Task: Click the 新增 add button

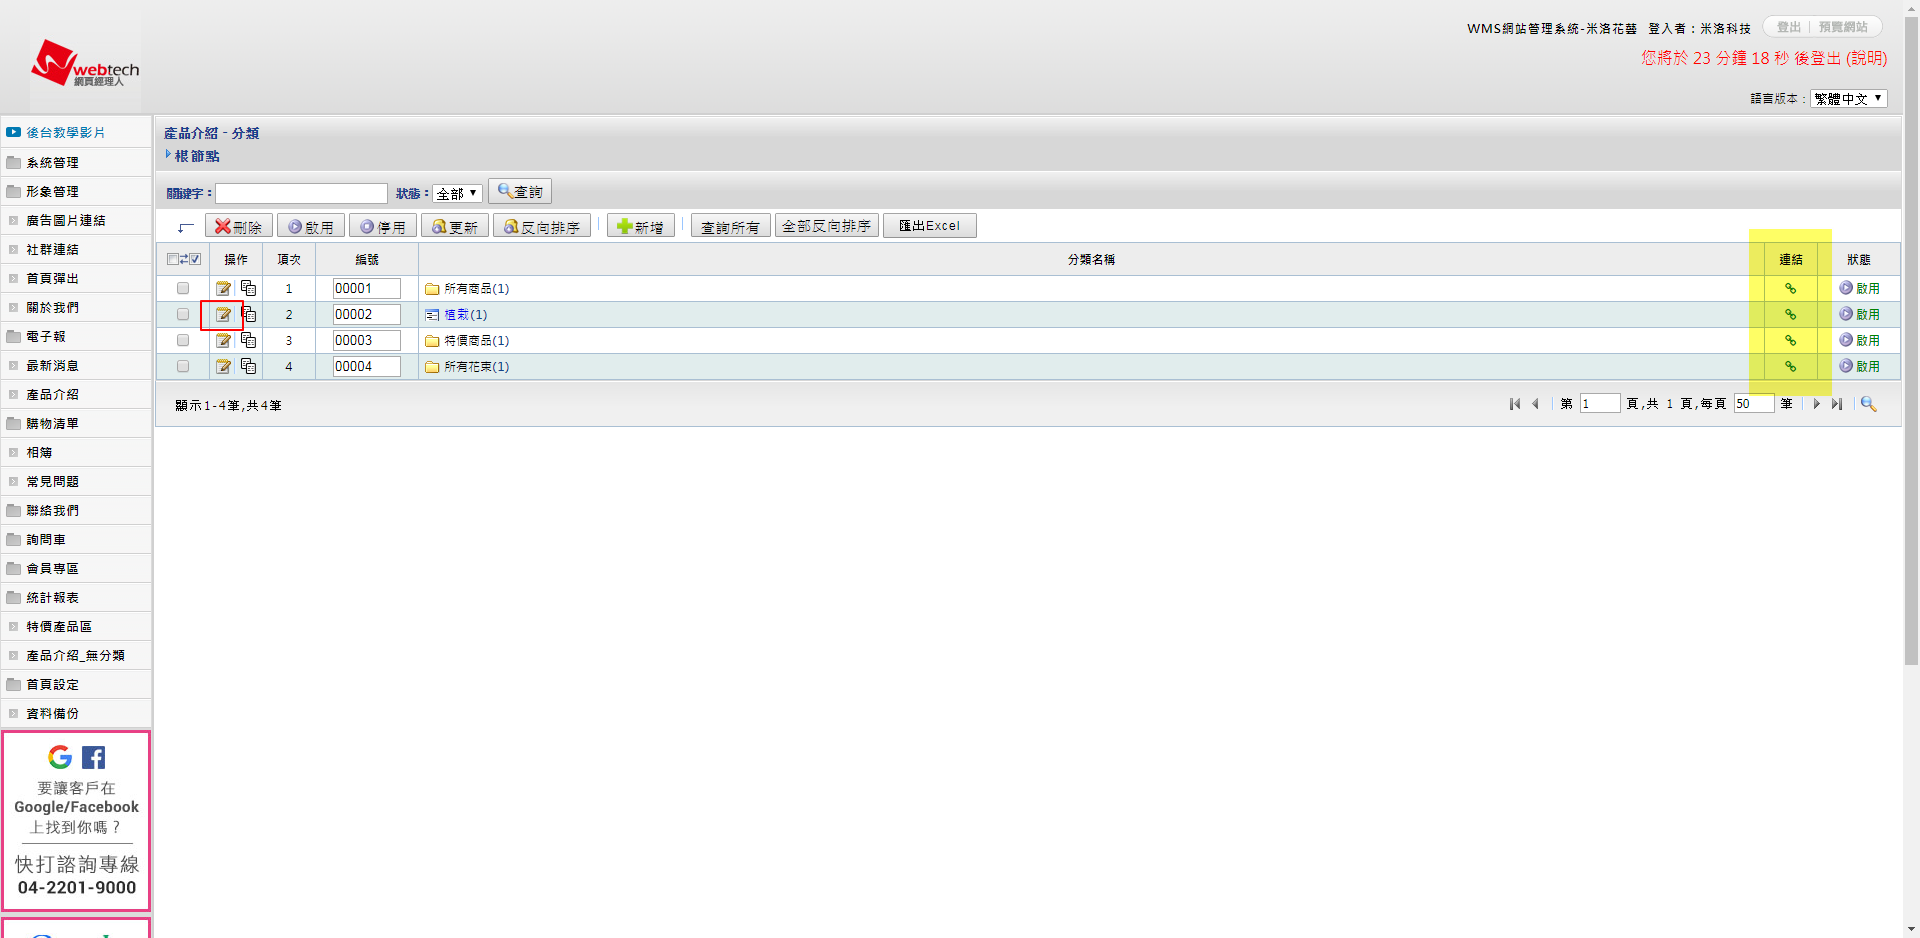Action: tap(640, 227)
